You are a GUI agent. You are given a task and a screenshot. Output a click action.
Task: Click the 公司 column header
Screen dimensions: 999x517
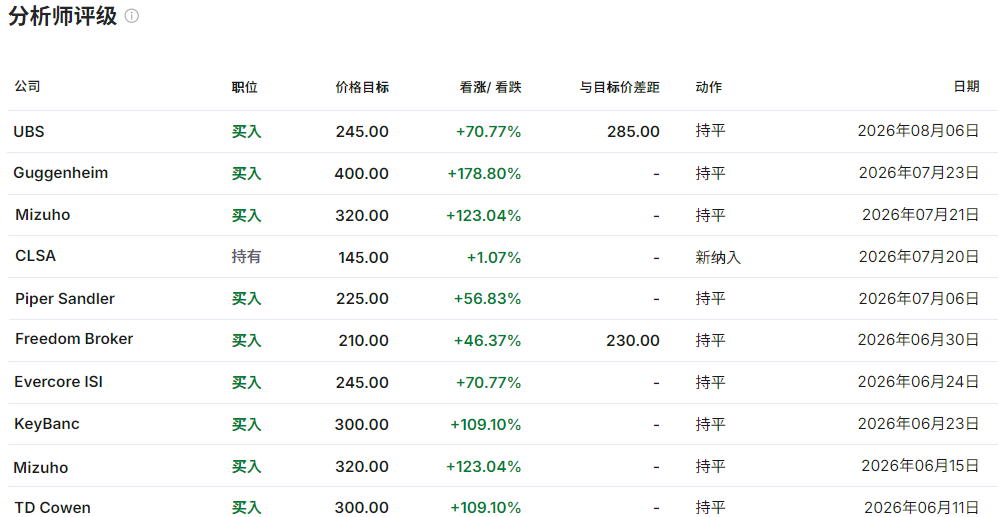pos(27,86)
